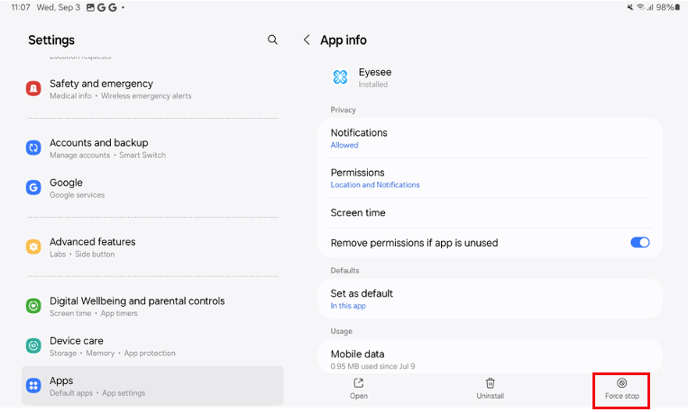Screen dimensions: 688x412
Task: Tap the Digital Wellbeing icon
Action: [33, 305]
